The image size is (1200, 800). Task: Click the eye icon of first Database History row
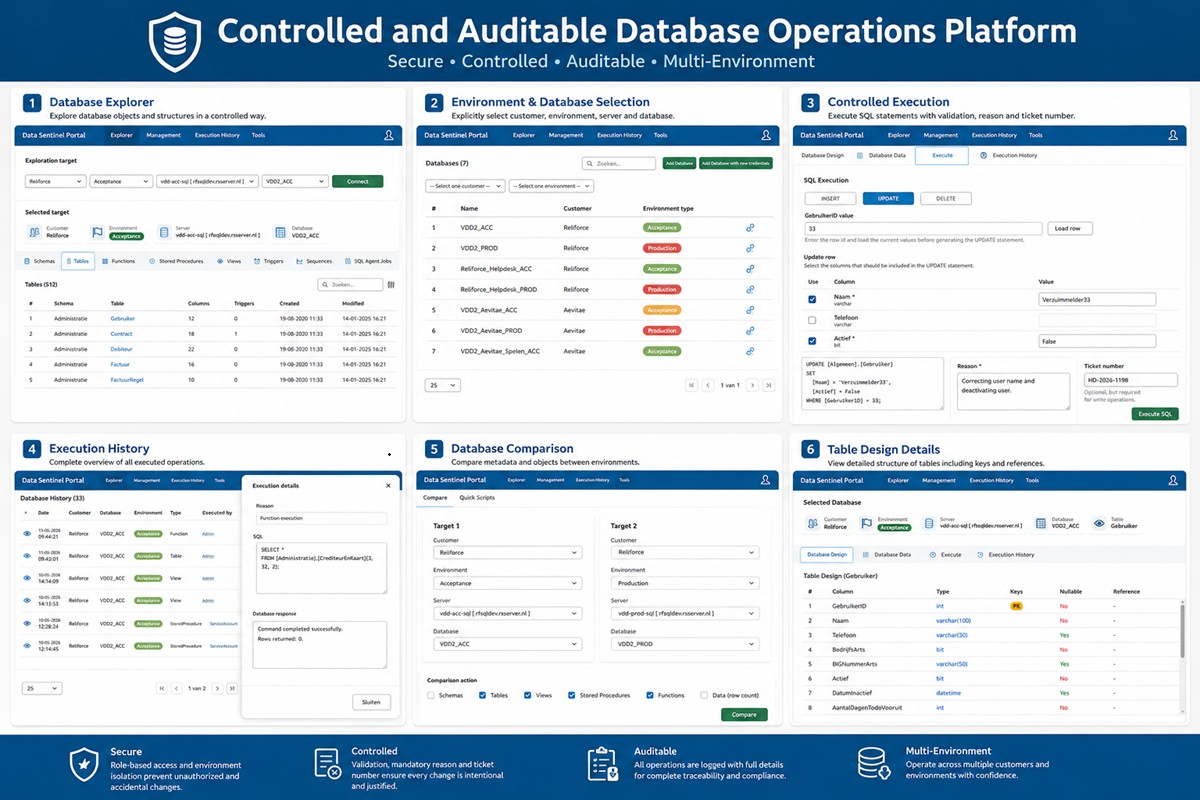click(x=27, y=534)
